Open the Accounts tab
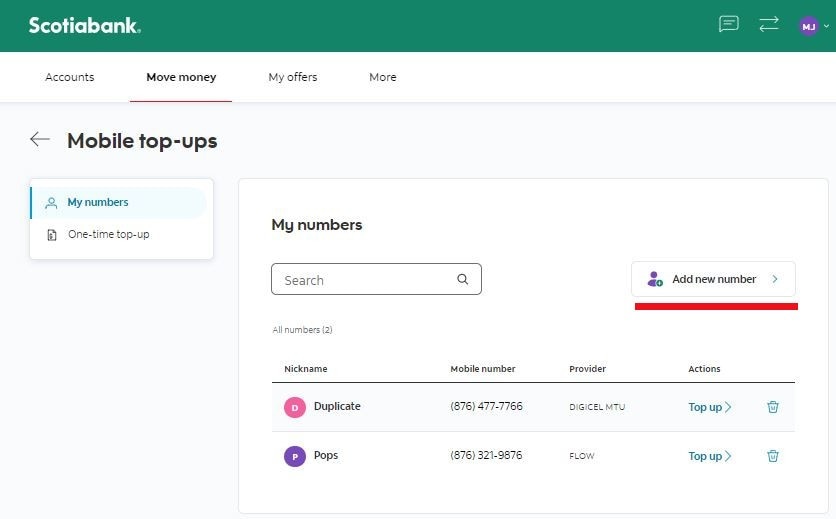The height and width of the screenshot is (519, 836). (70, 77)
